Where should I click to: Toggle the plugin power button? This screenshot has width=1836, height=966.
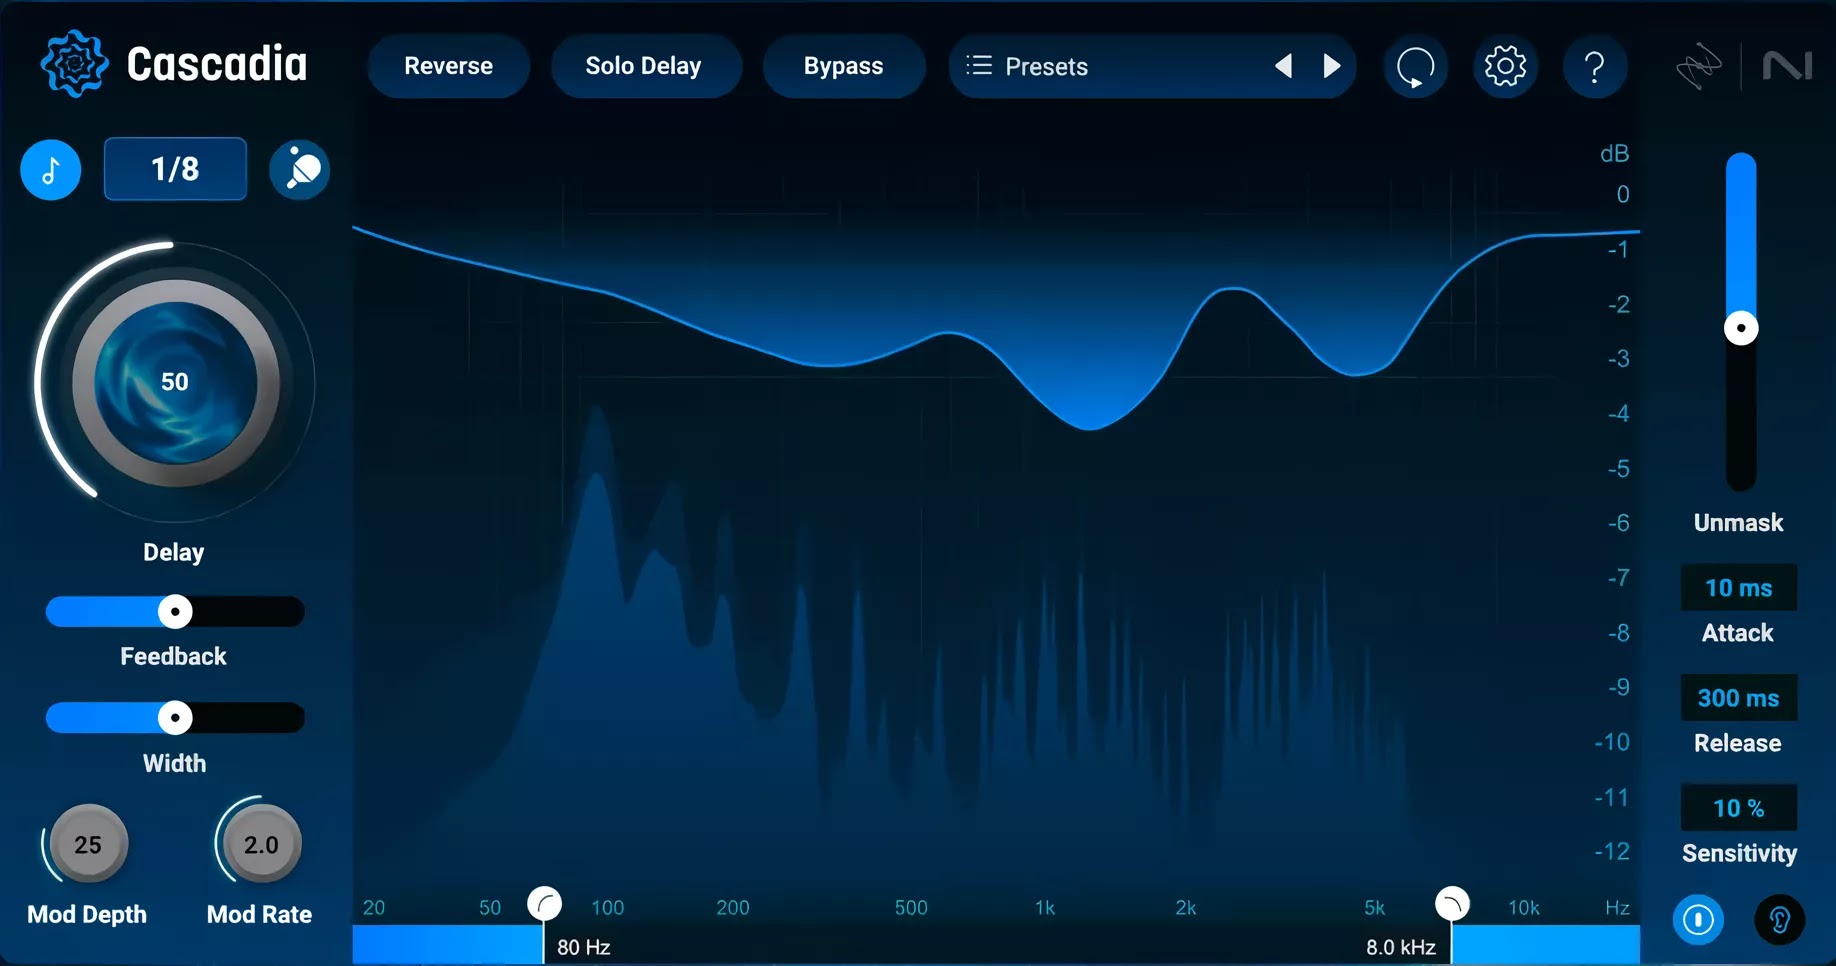(1698, 920)
